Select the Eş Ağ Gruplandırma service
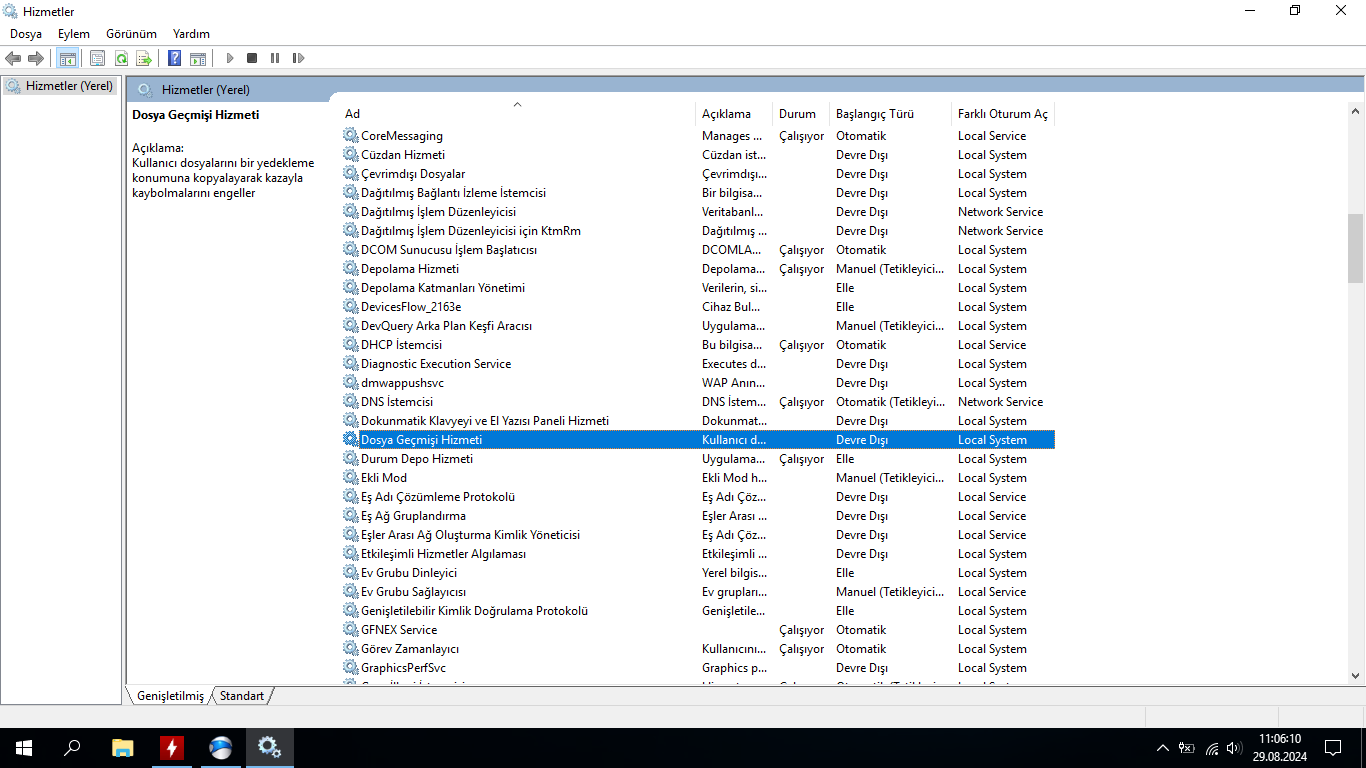The image size is (1366, 768). [698, 515]
